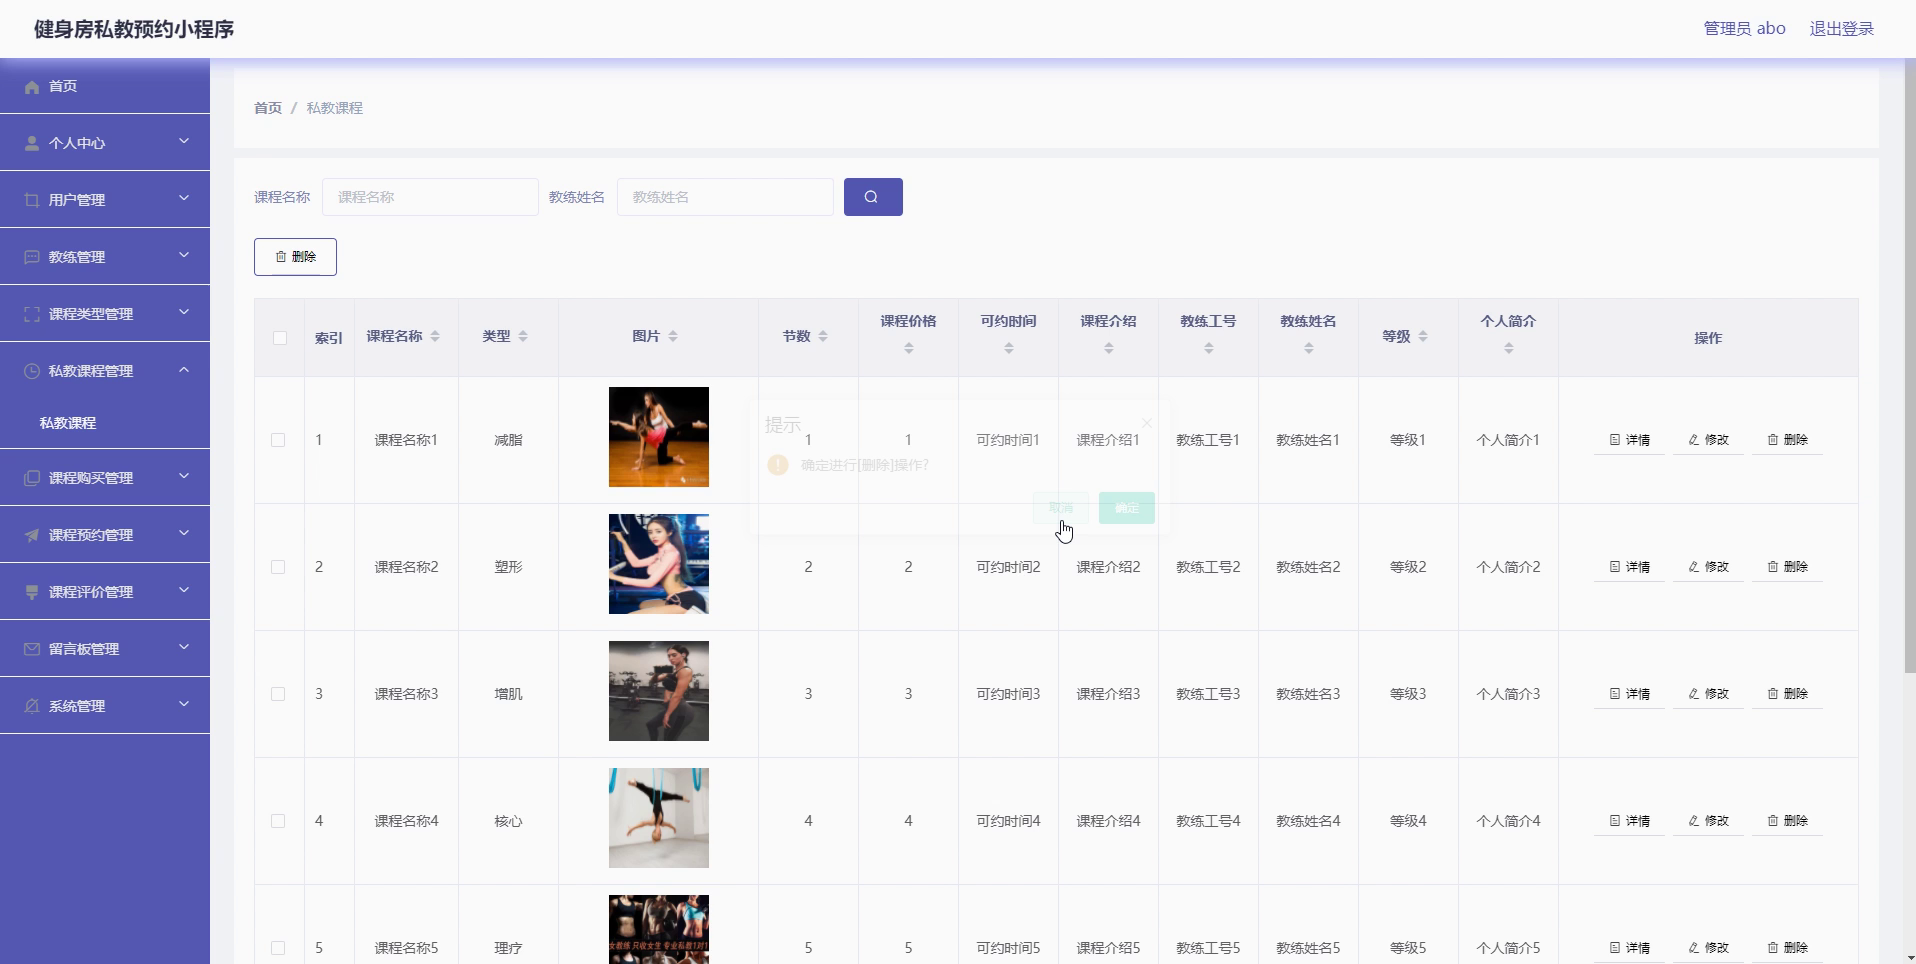Open 详情 for 课程名称4
The width and height of the screenshot is (1916, 964).
(x=1629, y=821)
